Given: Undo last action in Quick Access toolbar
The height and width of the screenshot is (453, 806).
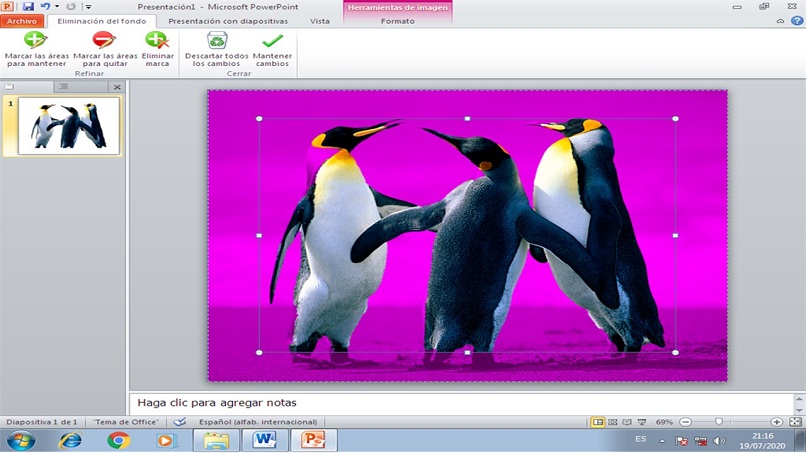Looking at the screenshot, I should click(45, 7).
